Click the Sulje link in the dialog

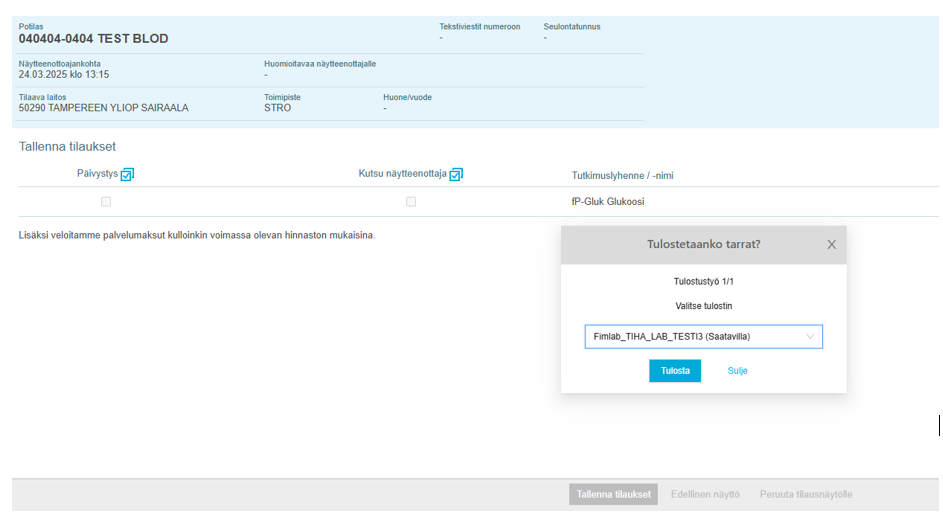click(x=737, y=371)
